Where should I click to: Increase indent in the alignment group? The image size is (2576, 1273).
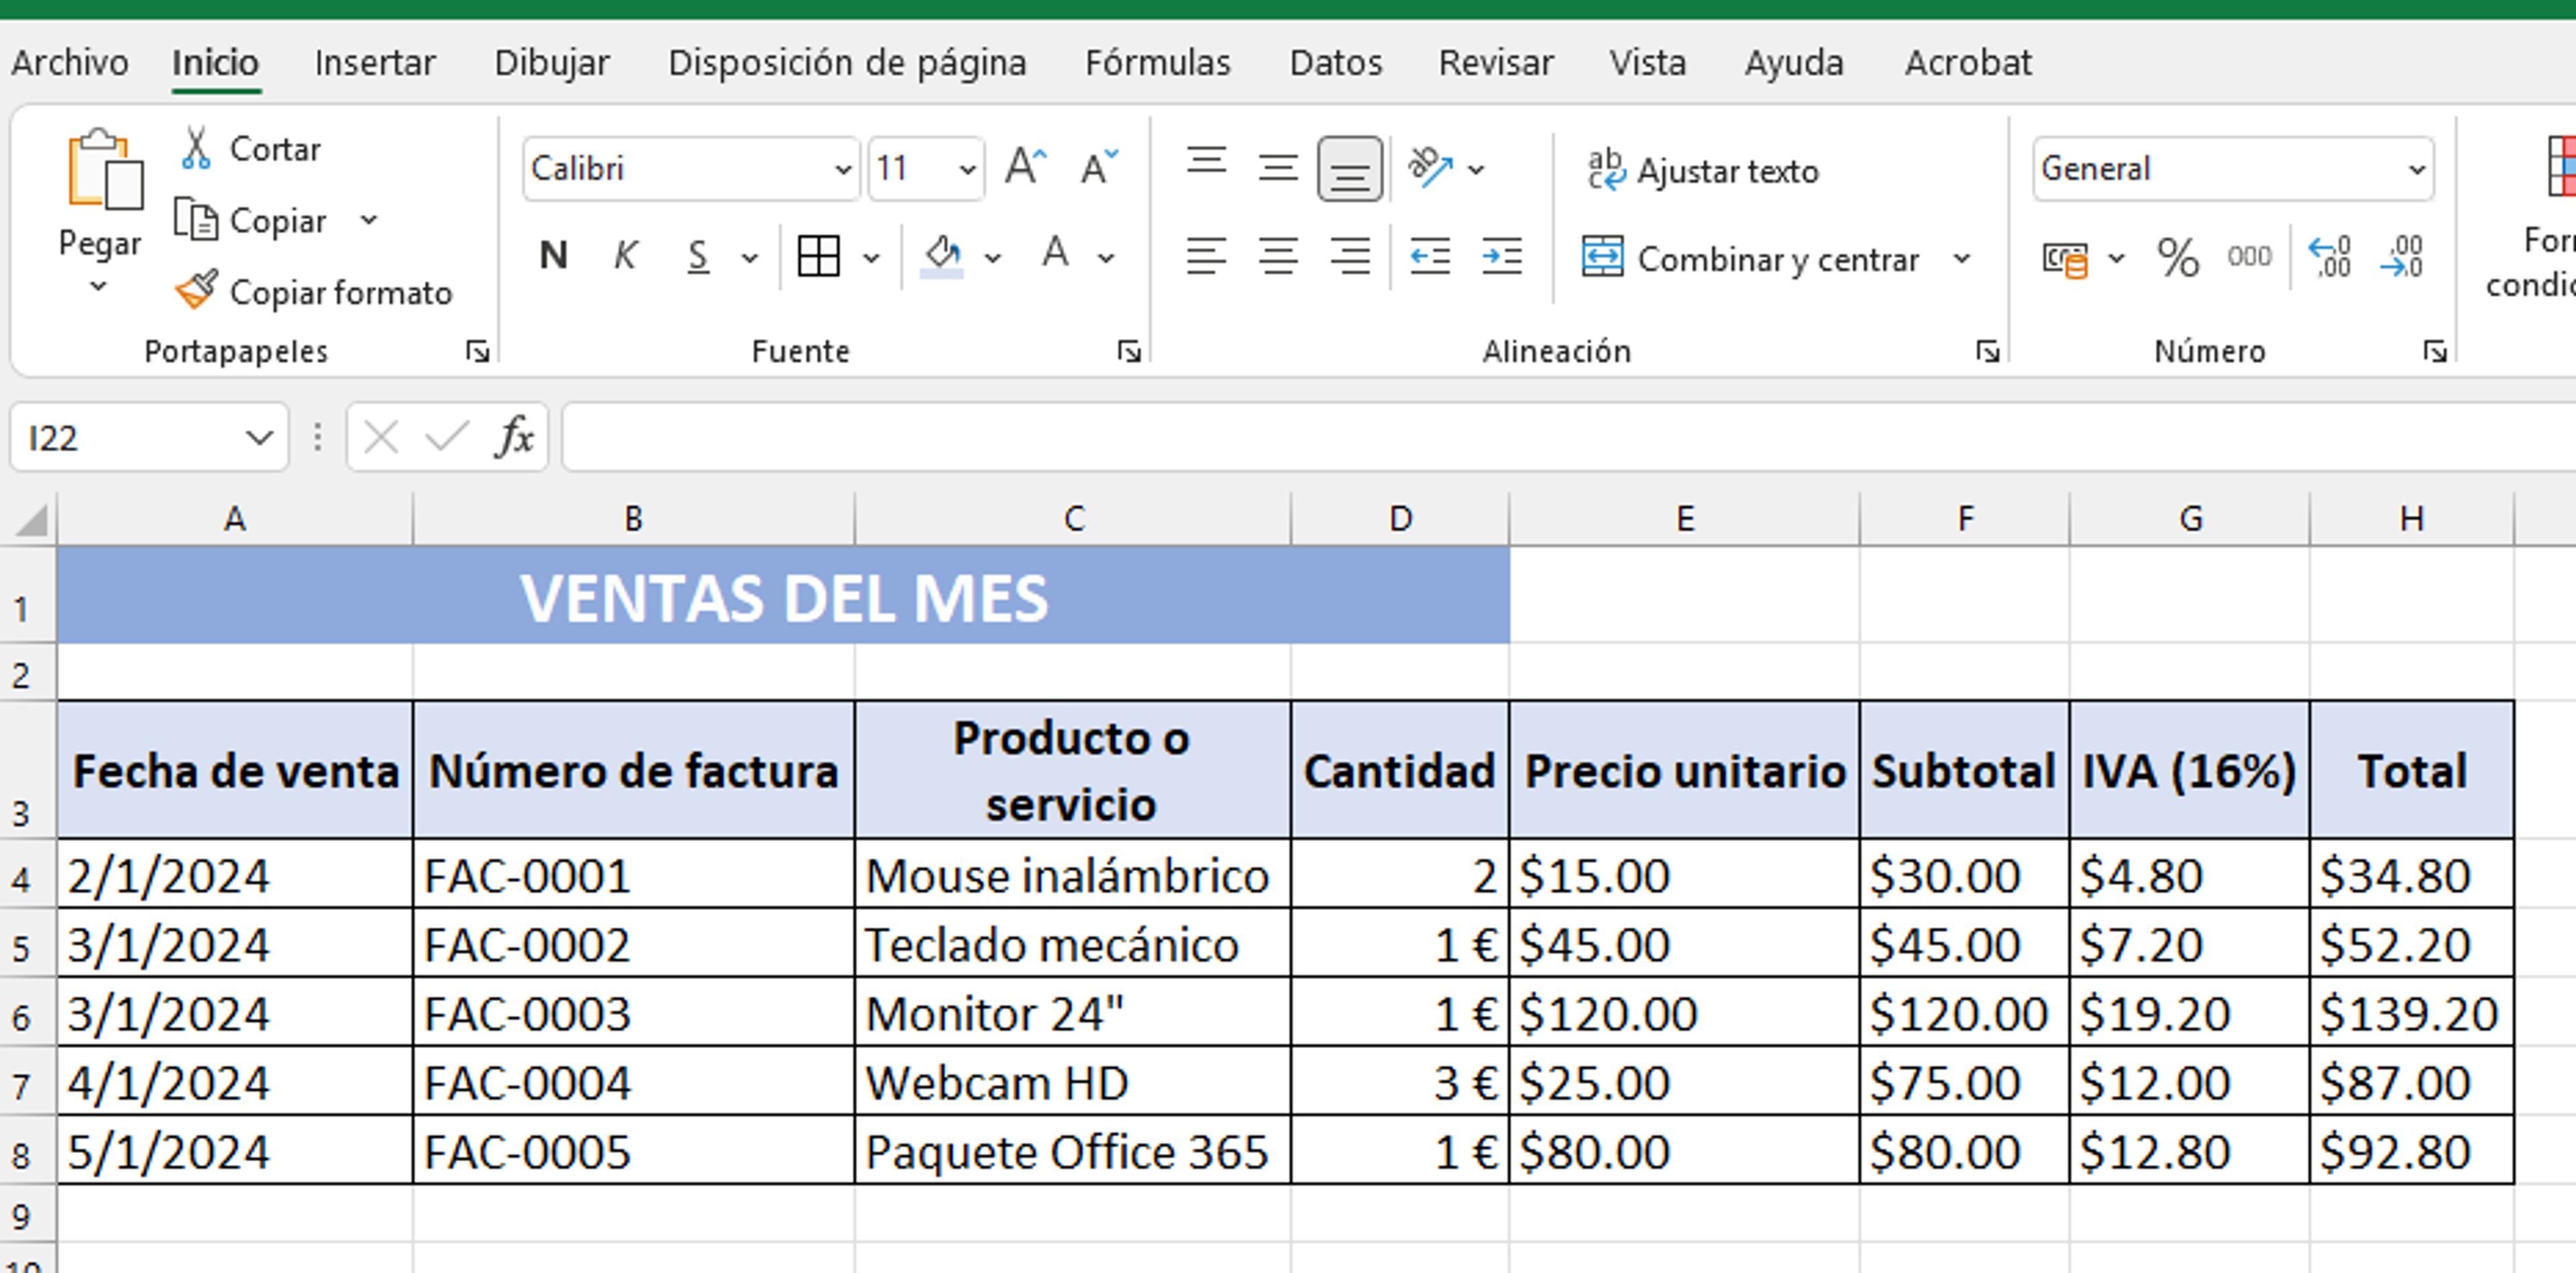[x=1501, y=257]
